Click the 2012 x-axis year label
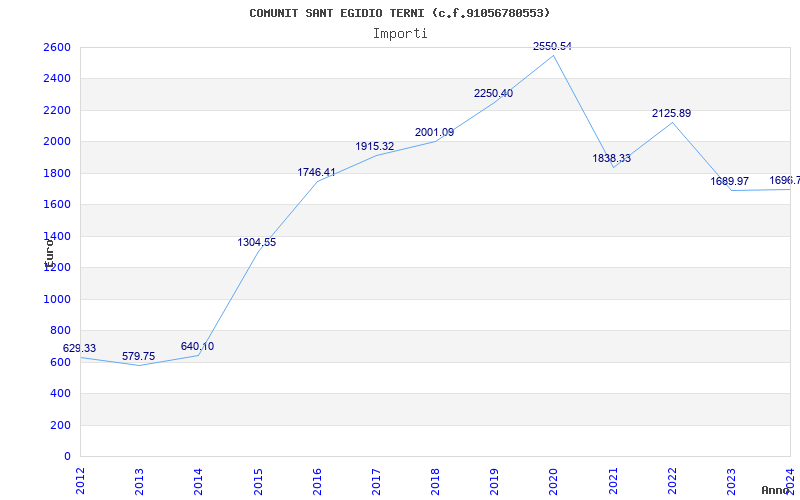This screenshot has width=800, height=500. coord(80,481)
